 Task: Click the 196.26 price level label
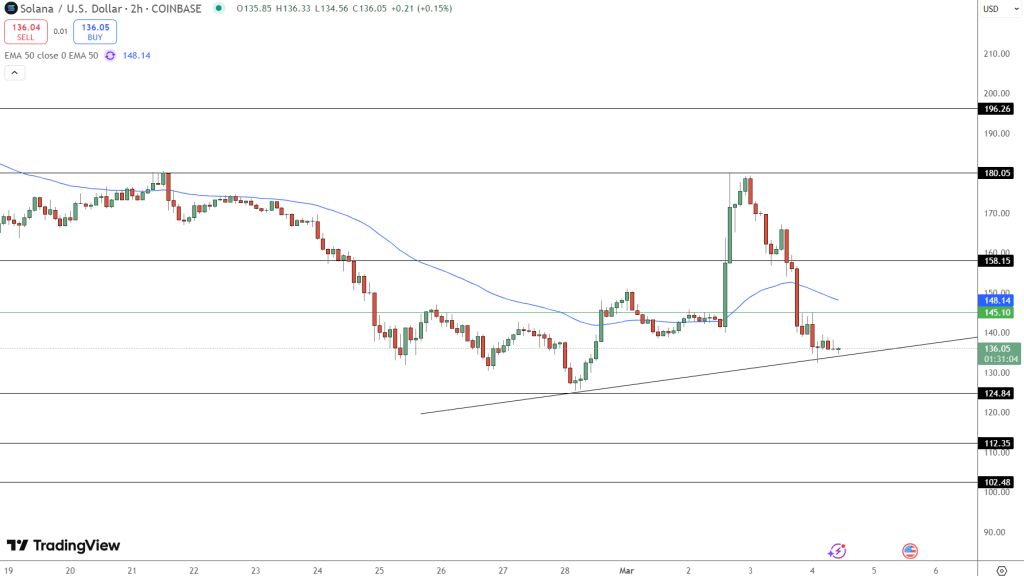[x=997, y=109]
